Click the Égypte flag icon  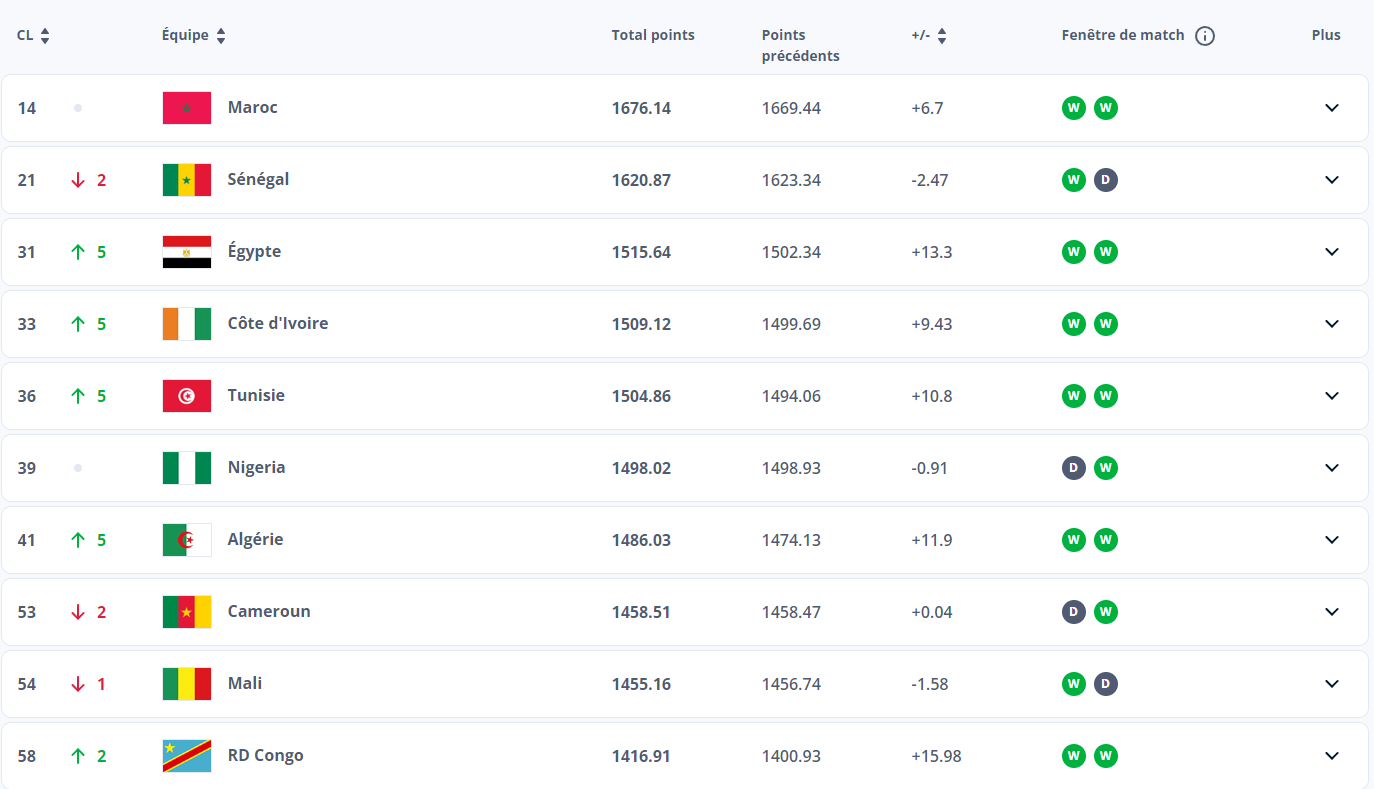[x=186, y=252]
